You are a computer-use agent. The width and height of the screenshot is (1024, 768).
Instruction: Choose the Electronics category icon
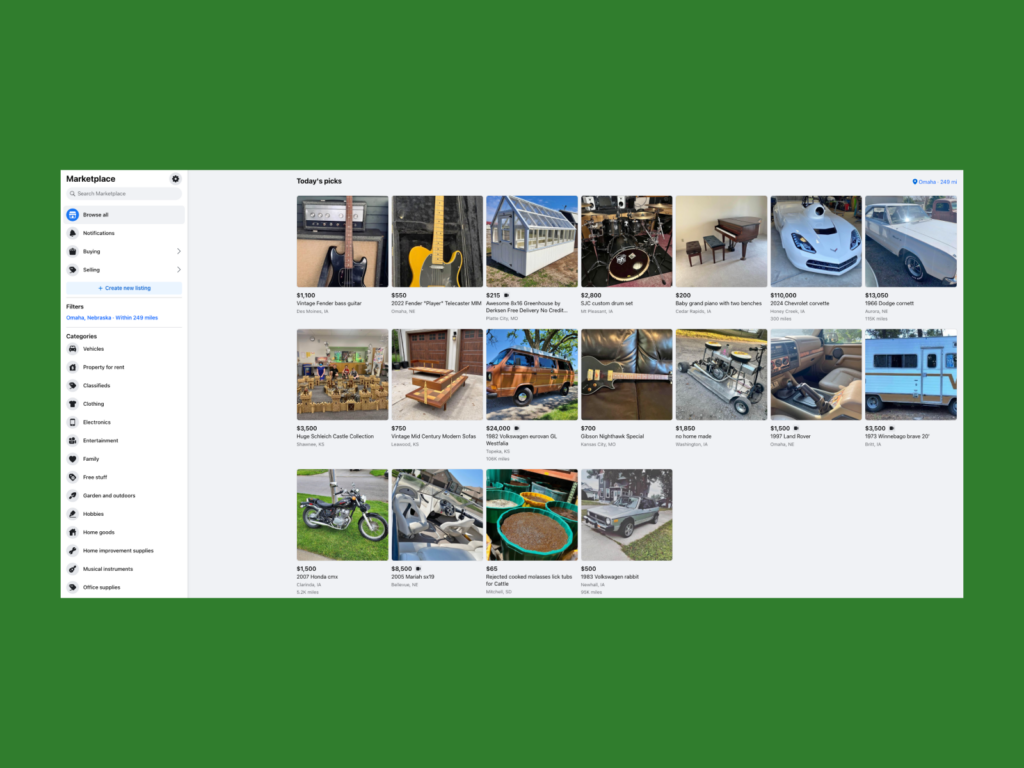(72, 422)
